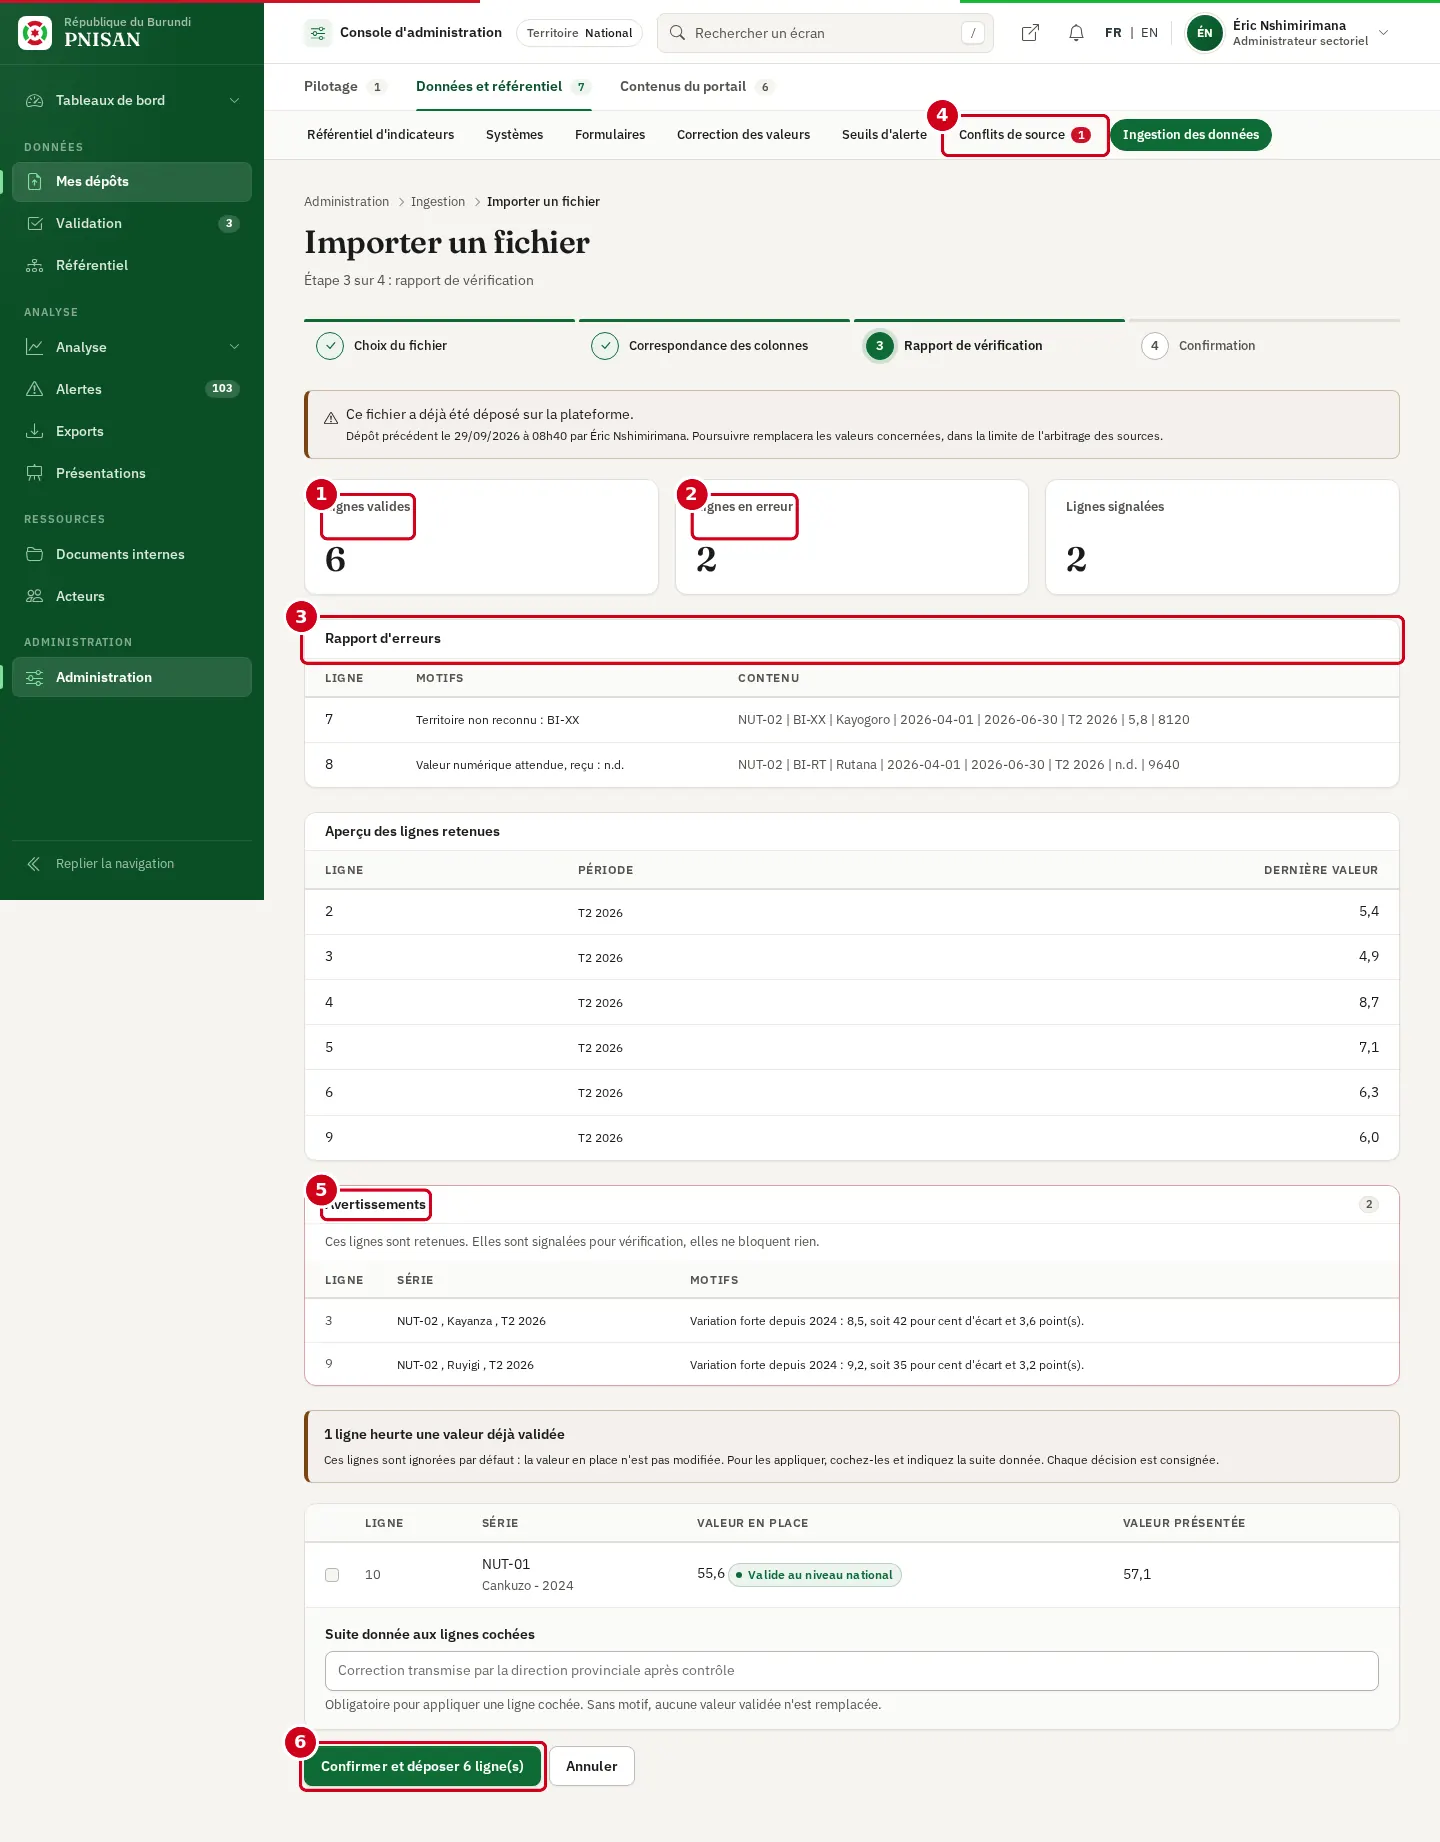Screen dimensions: 1440x1842
Task: Open the notifications bell
Action: 1076,33
